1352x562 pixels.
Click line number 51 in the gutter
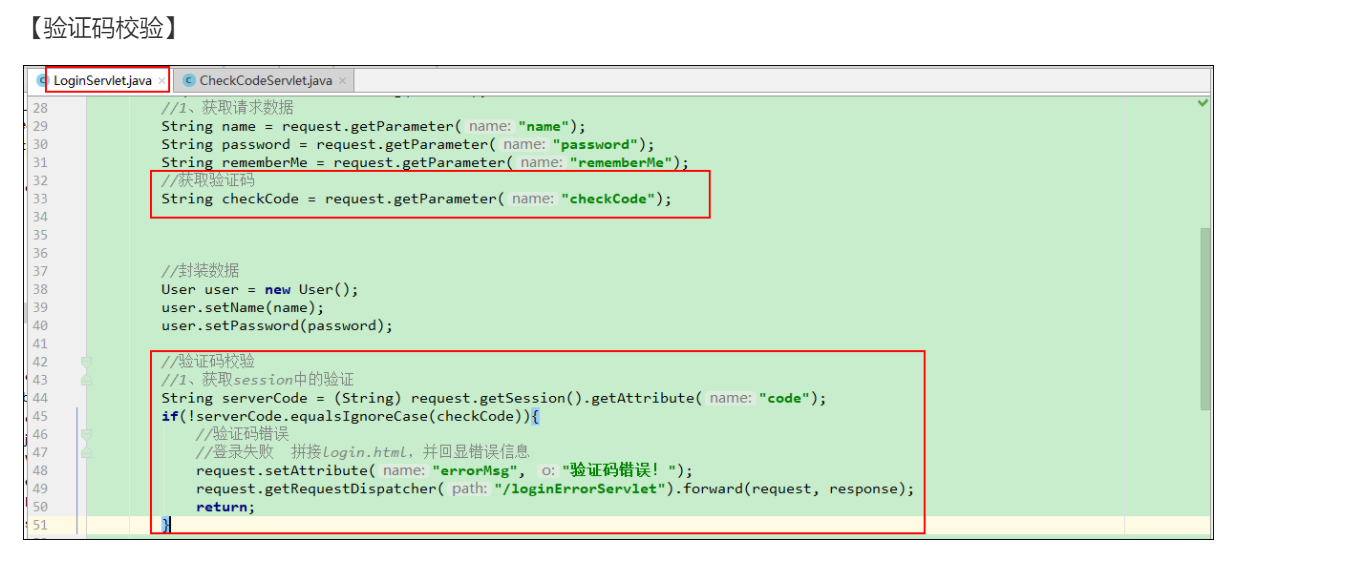click(40, 524)
